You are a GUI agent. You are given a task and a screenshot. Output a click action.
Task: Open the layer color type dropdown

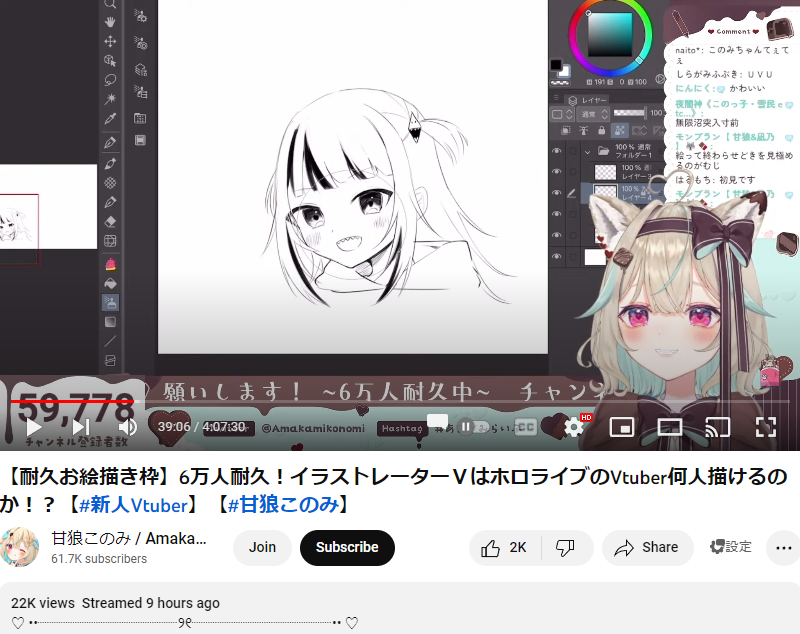pos(562,114)
